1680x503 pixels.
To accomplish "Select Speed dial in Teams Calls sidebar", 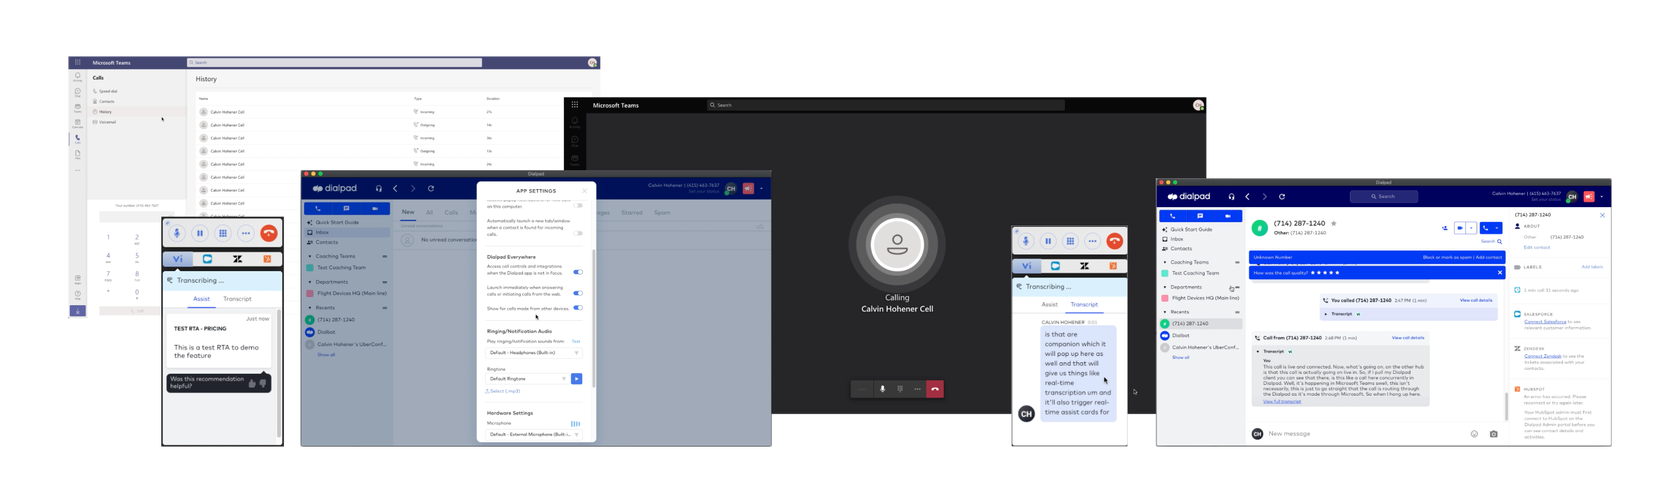I will click(x=106, y=91).
